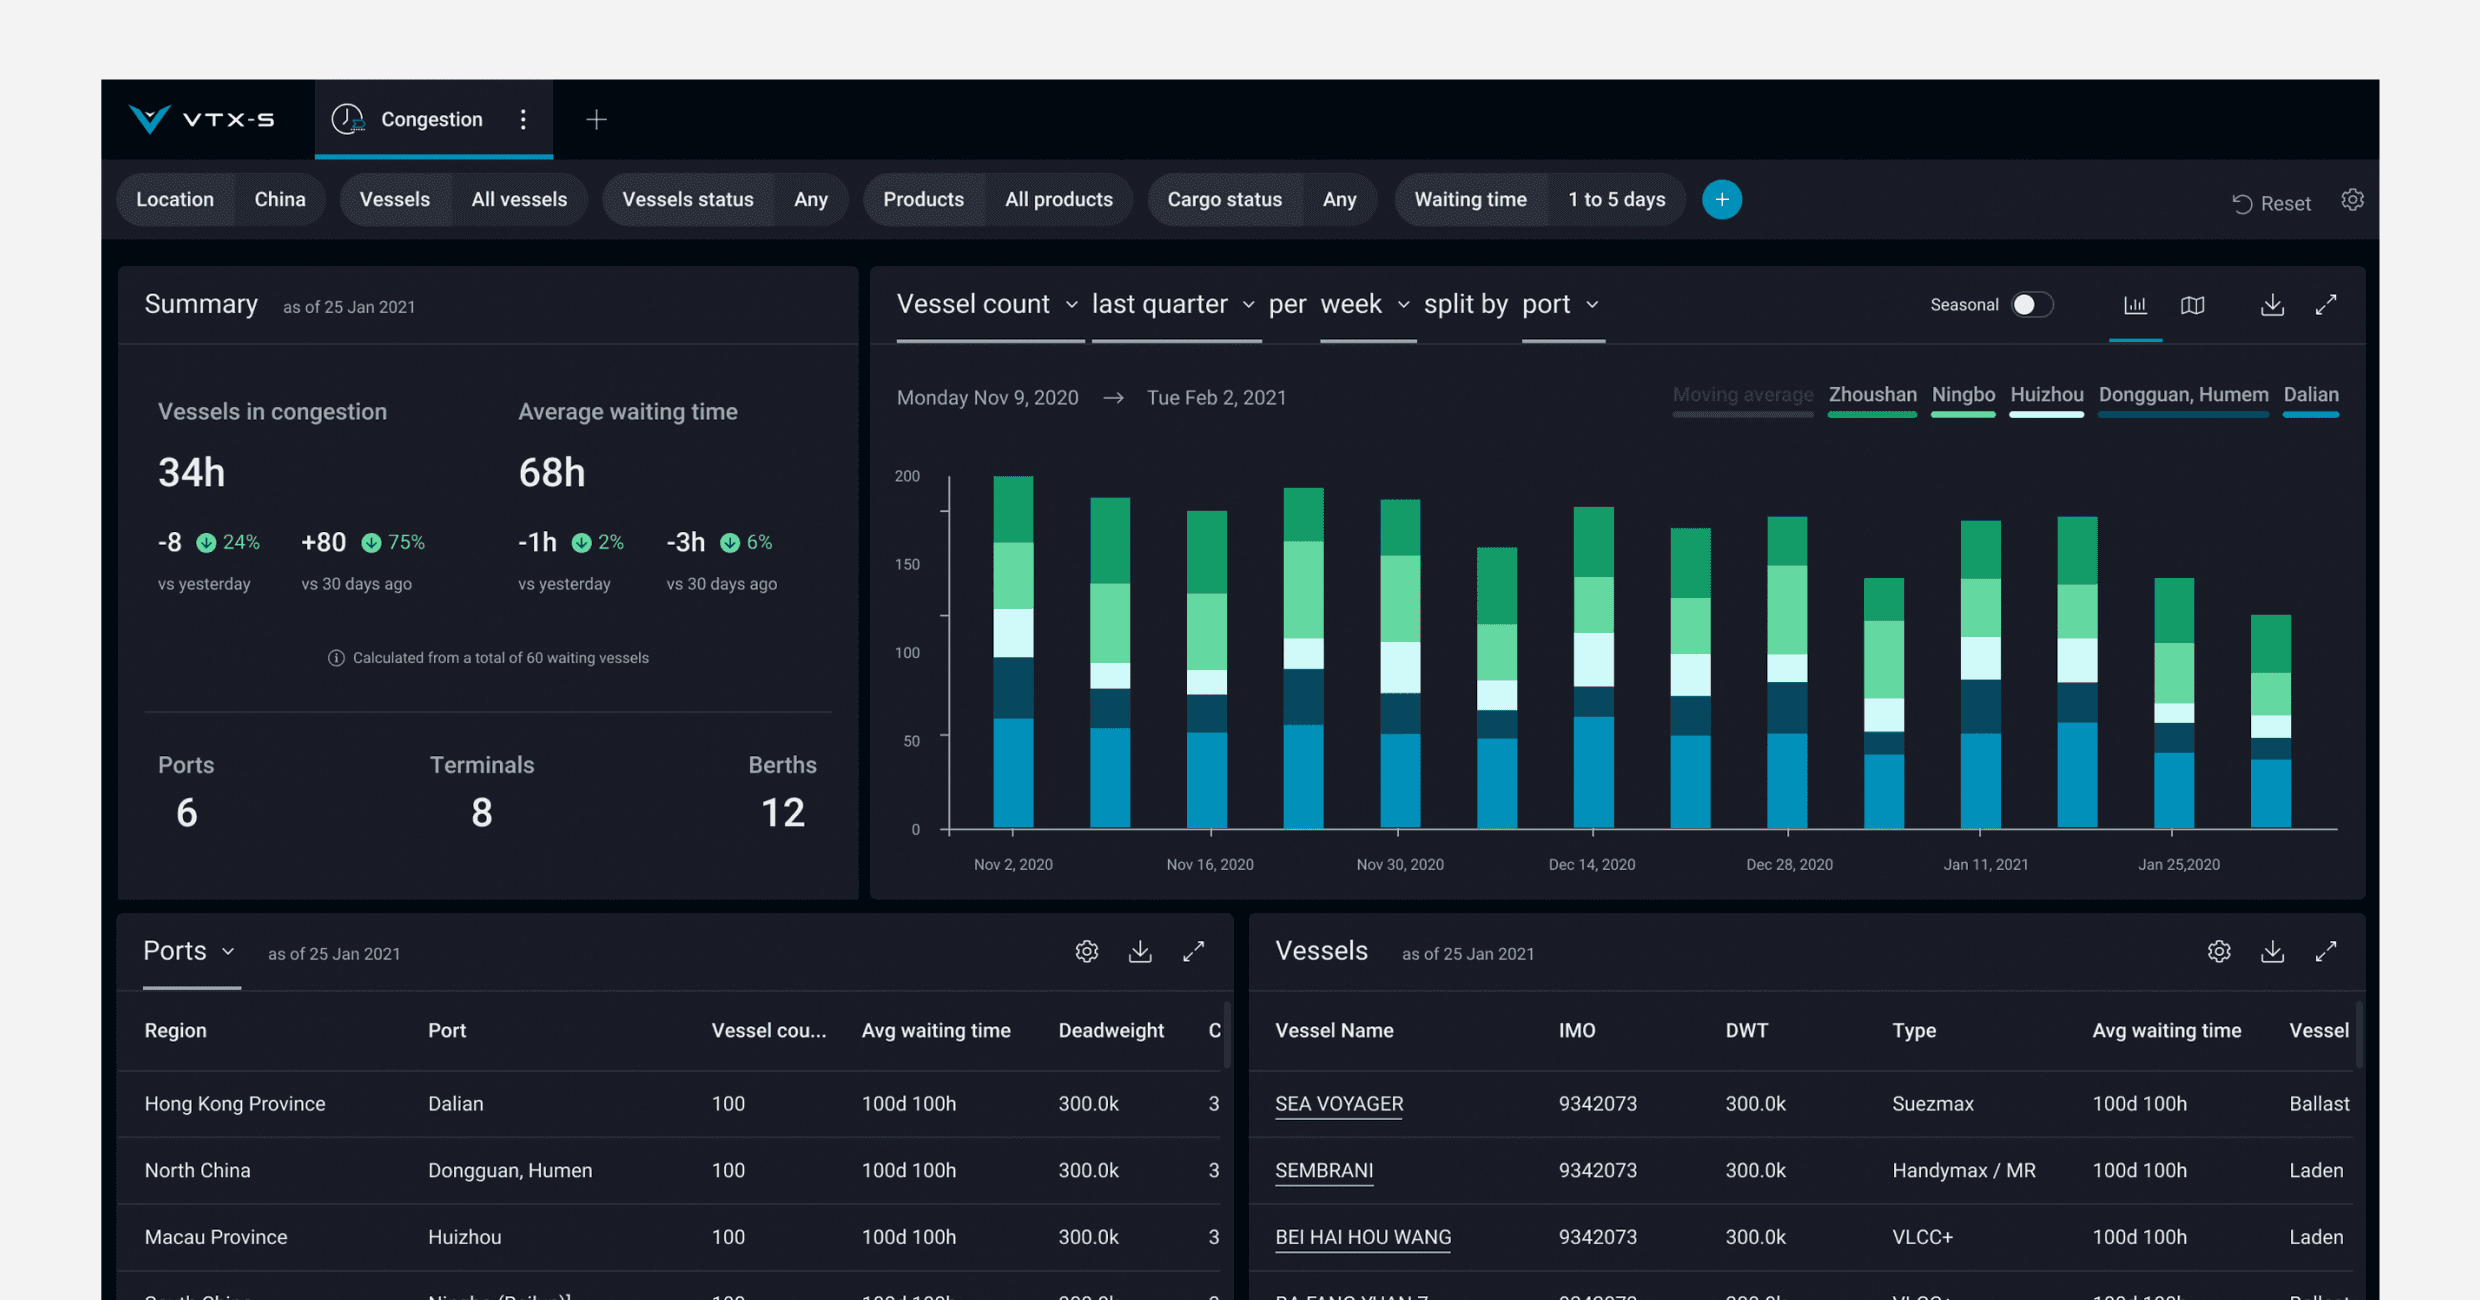
Task: Open Congestion tab options menu
Action: point(523,120)
